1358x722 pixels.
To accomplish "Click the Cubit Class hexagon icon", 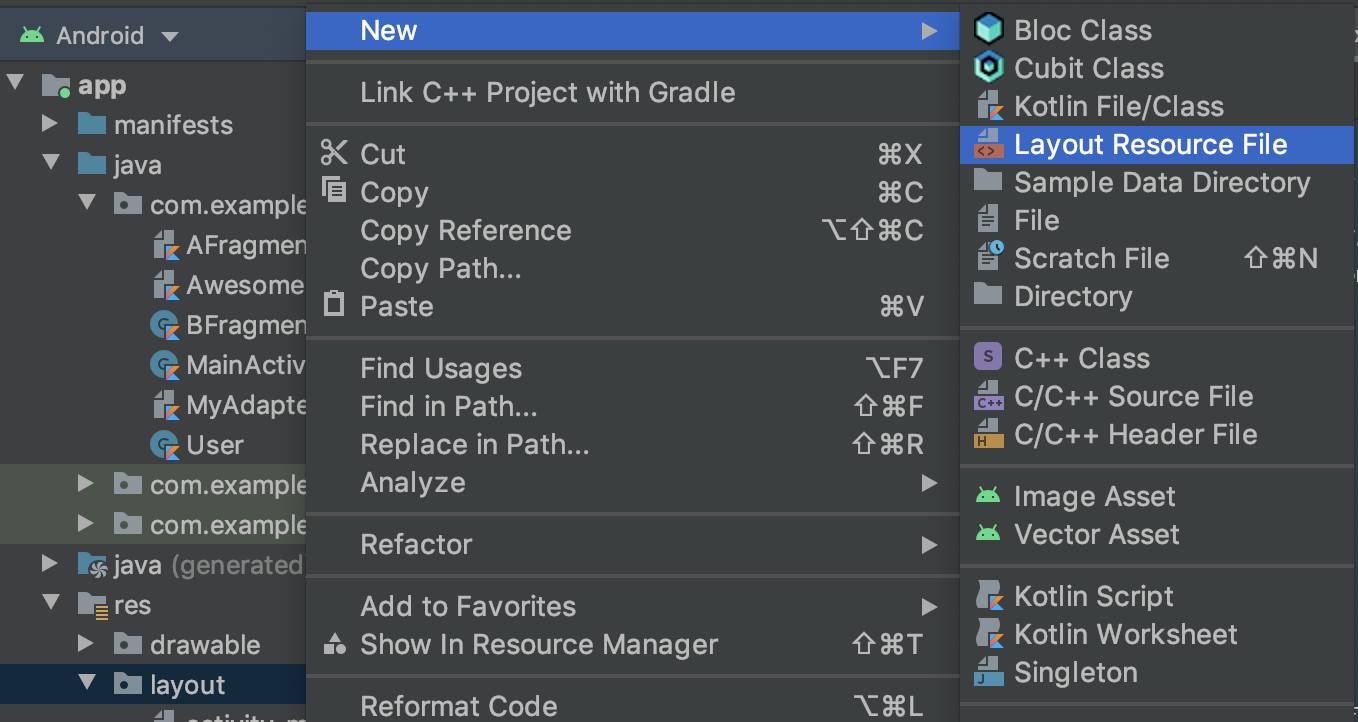I will click(988, 68).
